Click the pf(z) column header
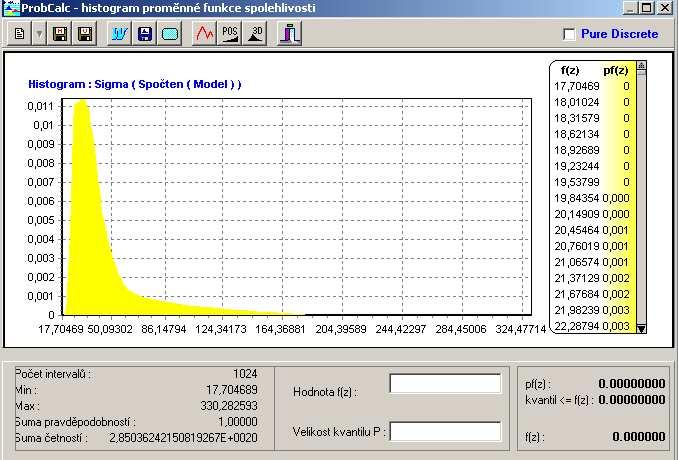This screenshot has height=460, width=678. point(616,70)
